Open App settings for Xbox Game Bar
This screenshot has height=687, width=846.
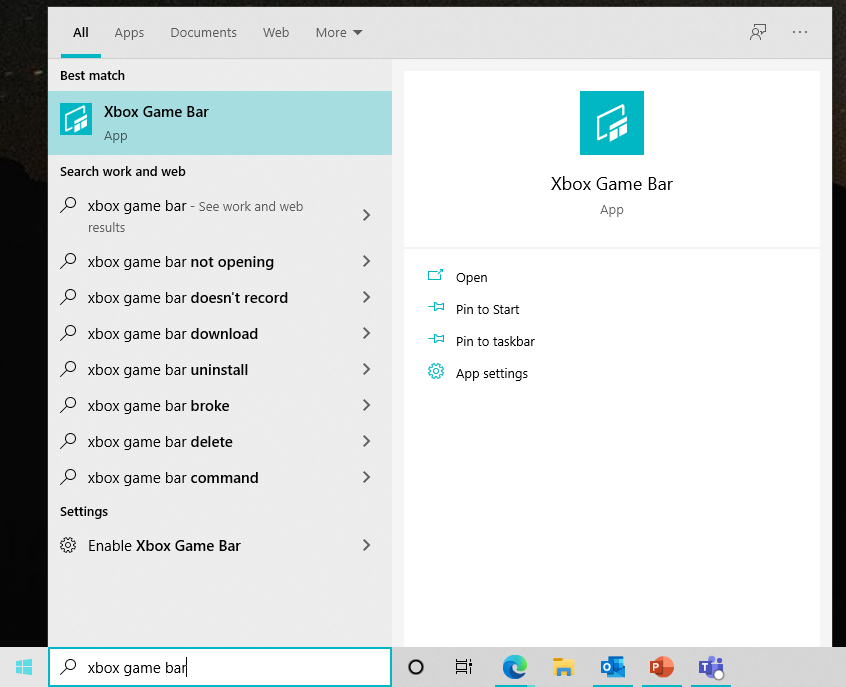coord(491,374)
